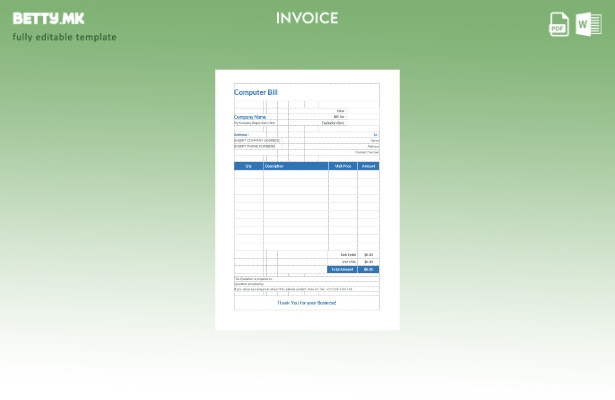Click the Sub Total value cell
Screen dimensions: 615x400
click(368, 255)
